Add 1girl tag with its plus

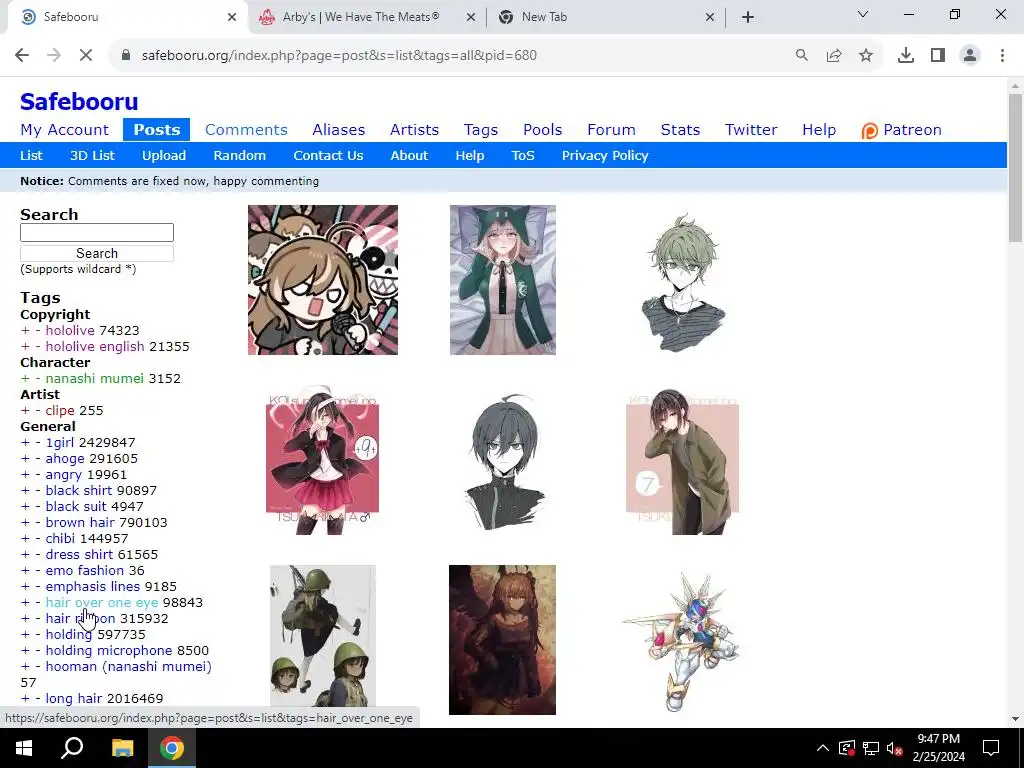25,443
